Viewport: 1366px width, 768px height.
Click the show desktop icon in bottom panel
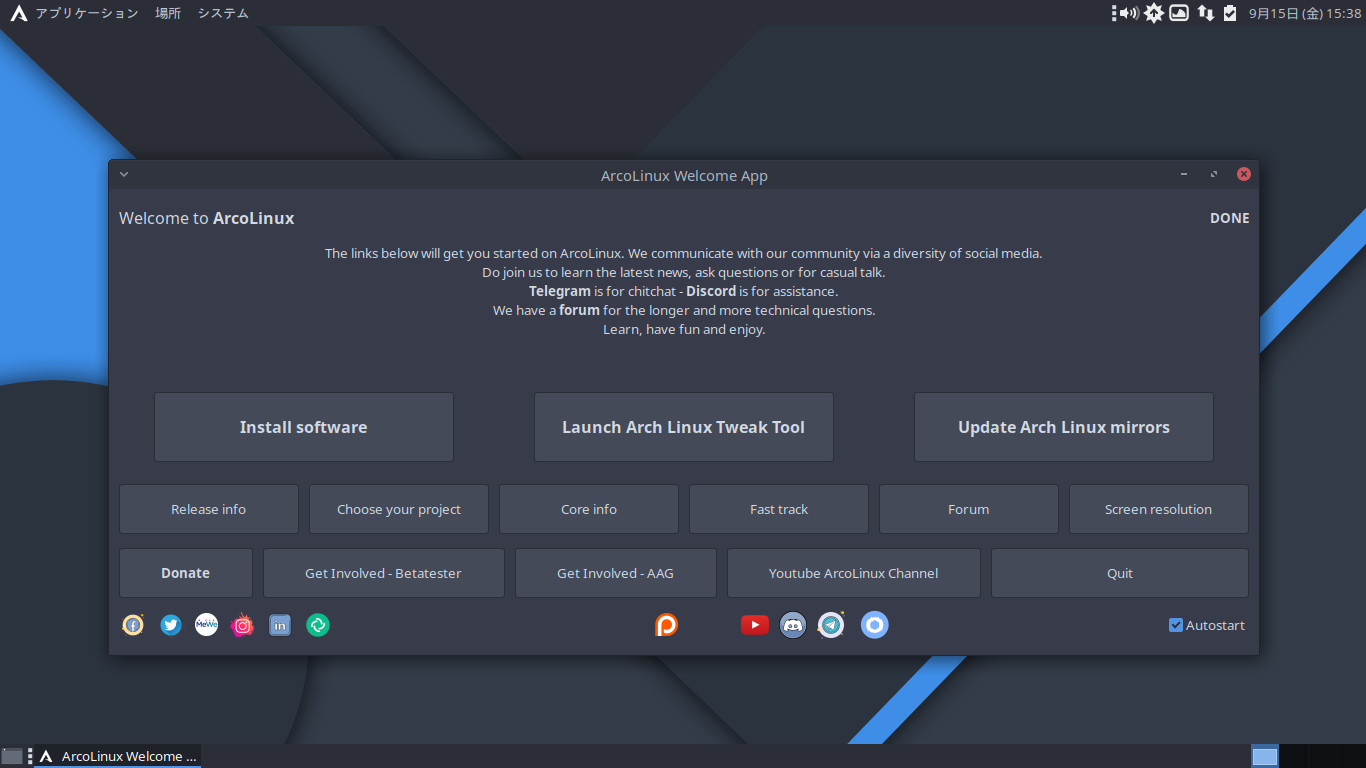click(x=12, y=756)
